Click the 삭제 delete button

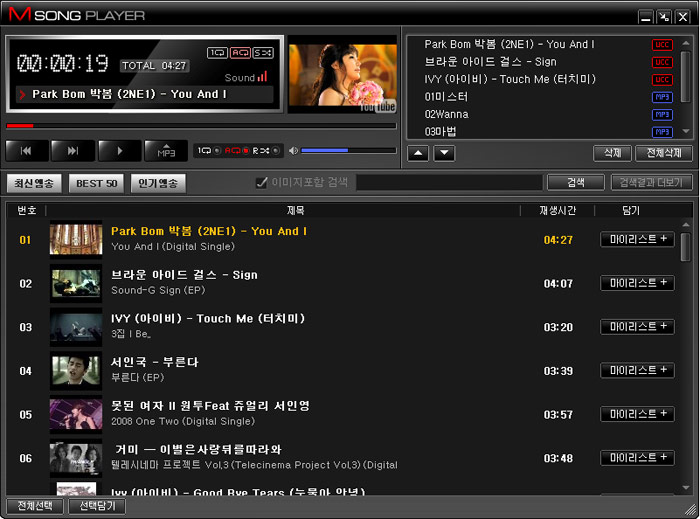tap(612, 153)
